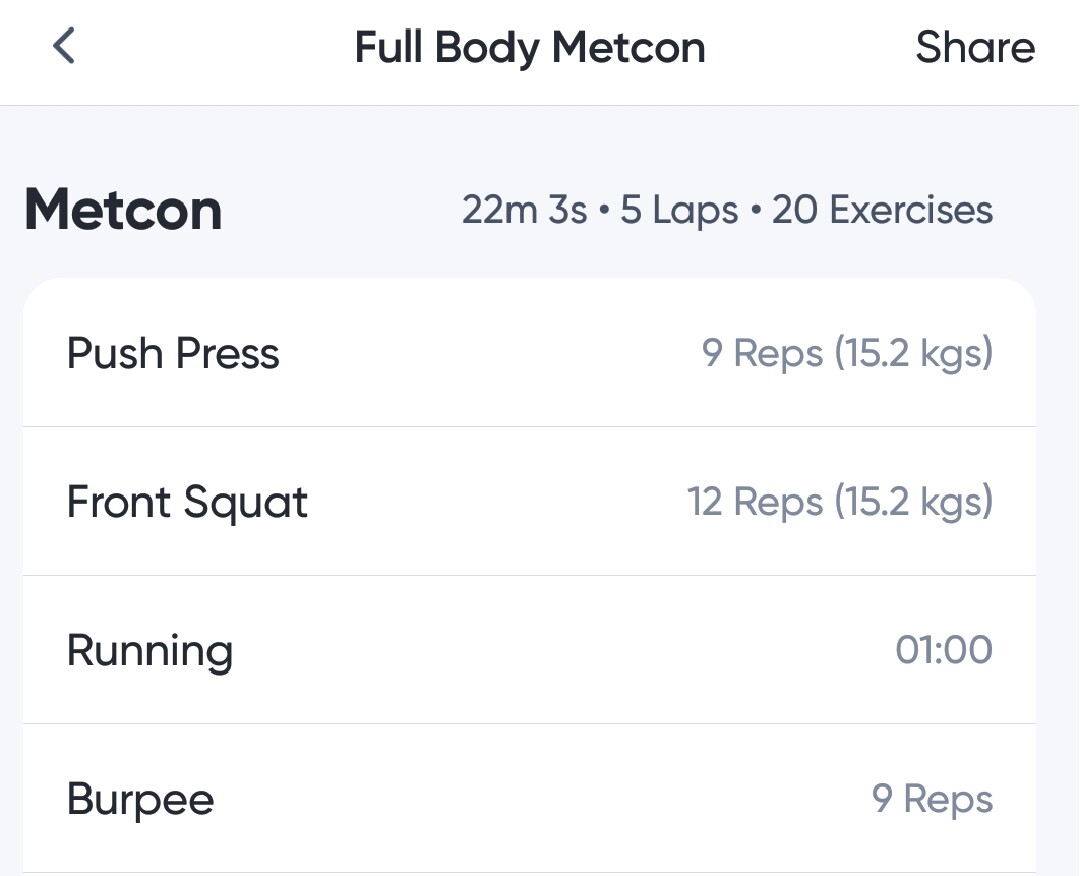The height and width of the screenshot is (876, 1080).
Task: Select the Push Press name text
Action: [x=173, y=354]
